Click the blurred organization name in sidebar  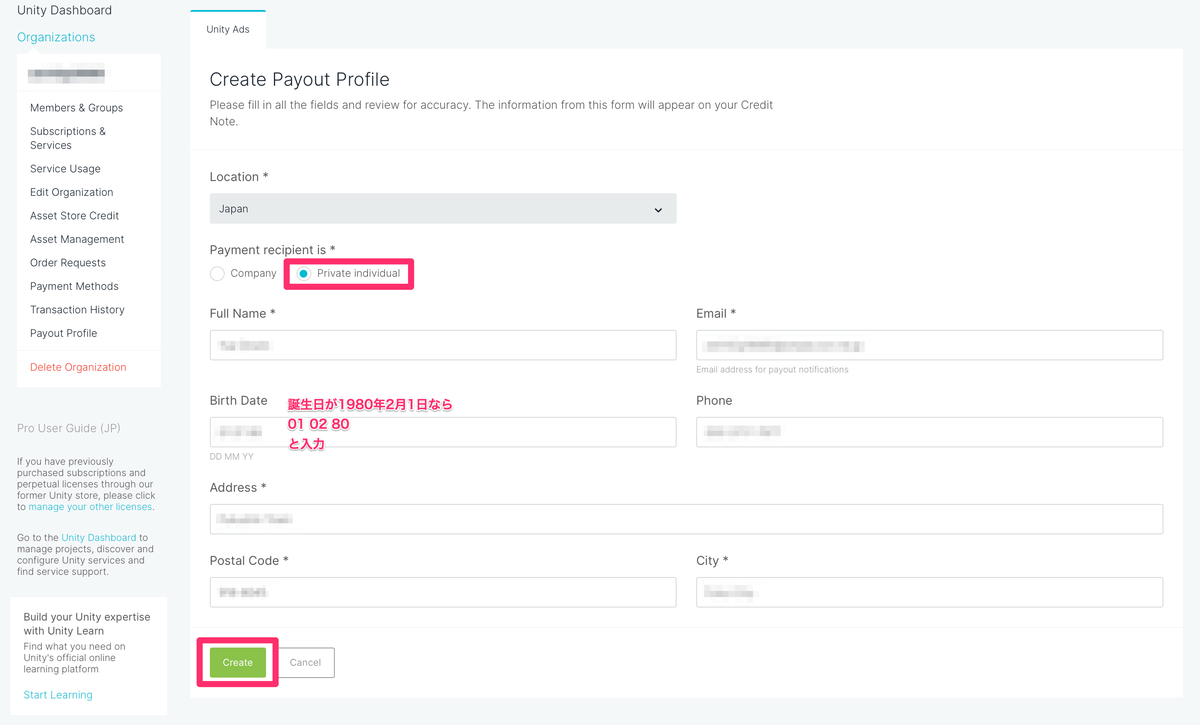pos(66,73)
